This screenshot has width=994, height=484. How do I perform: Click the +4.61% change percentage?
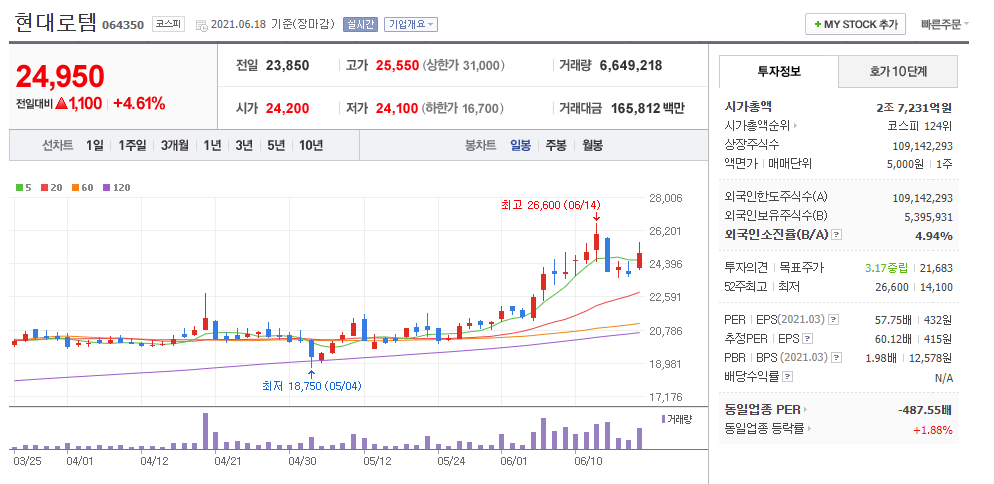[x=139, y=104]
